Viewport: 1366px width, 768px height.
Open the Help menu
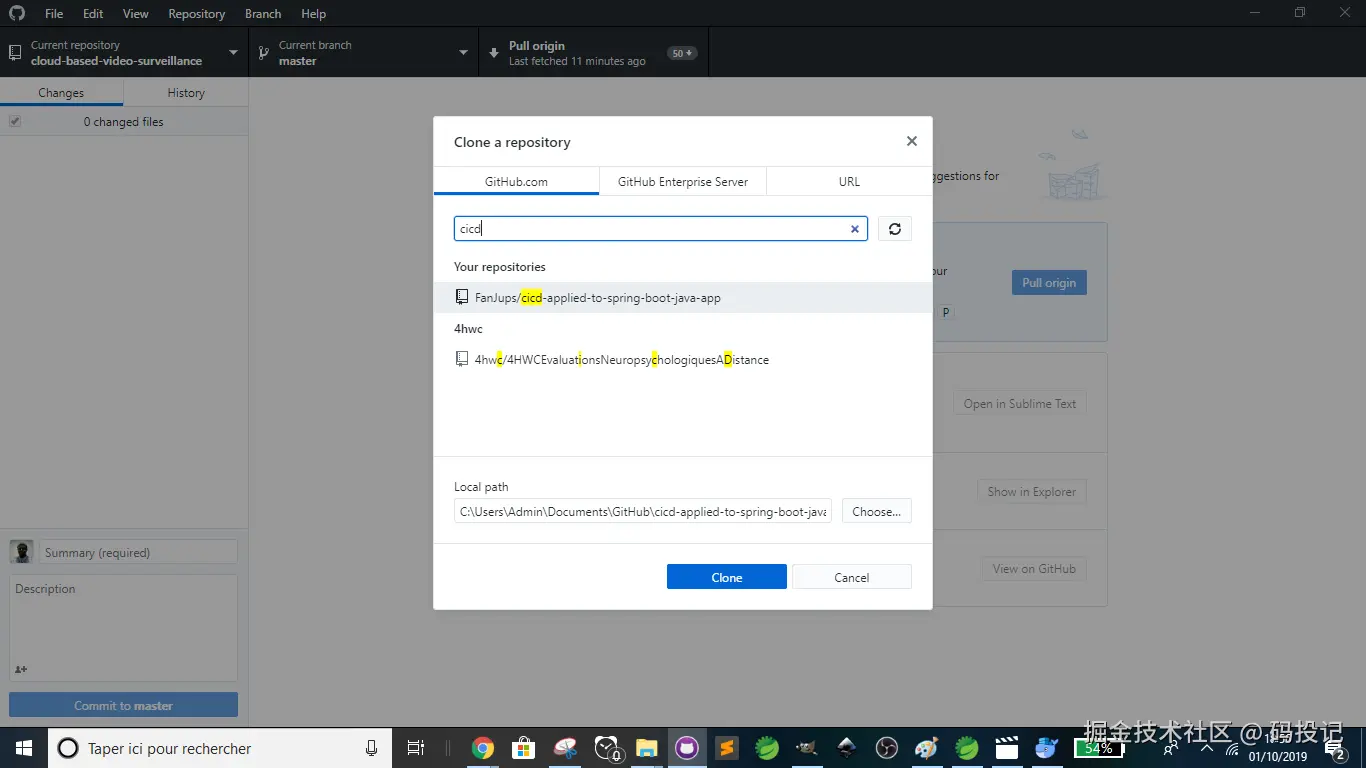click(x=314, y=14)
